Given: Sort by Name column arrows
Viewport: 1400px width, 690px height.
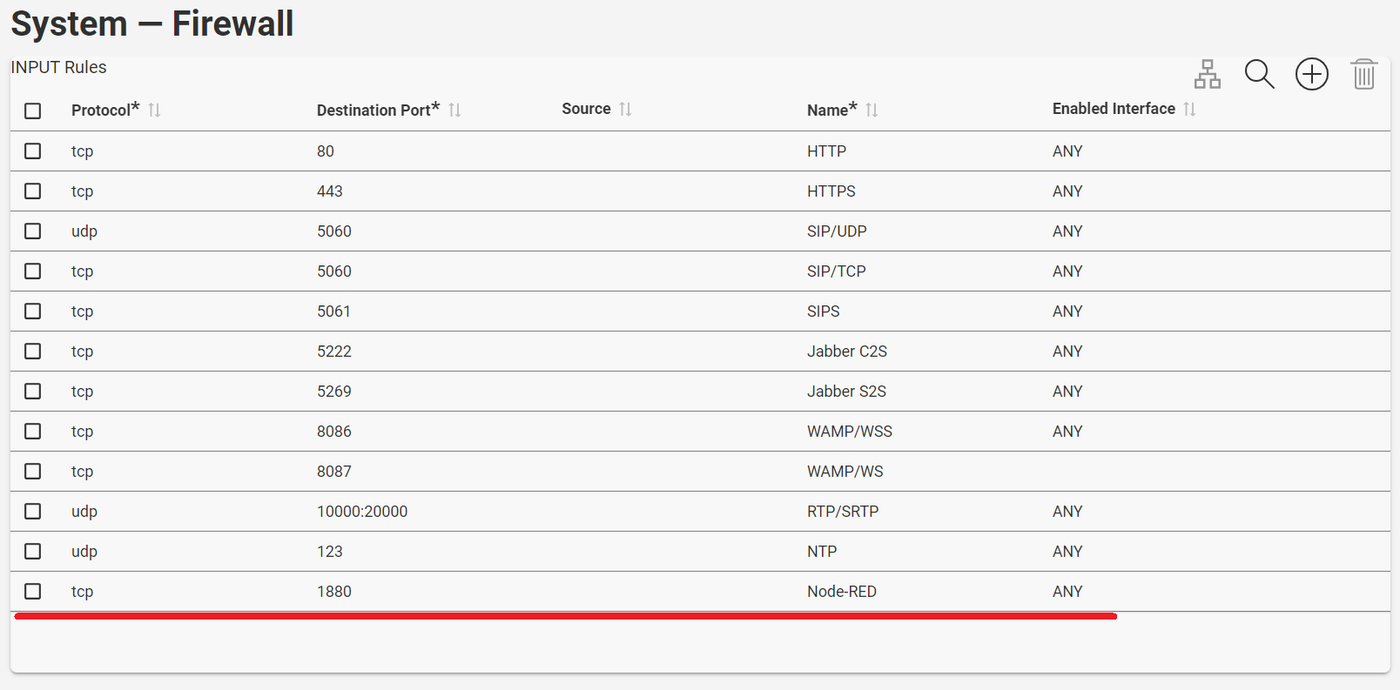Looking at the screenshot, I should tap(871, 110).
